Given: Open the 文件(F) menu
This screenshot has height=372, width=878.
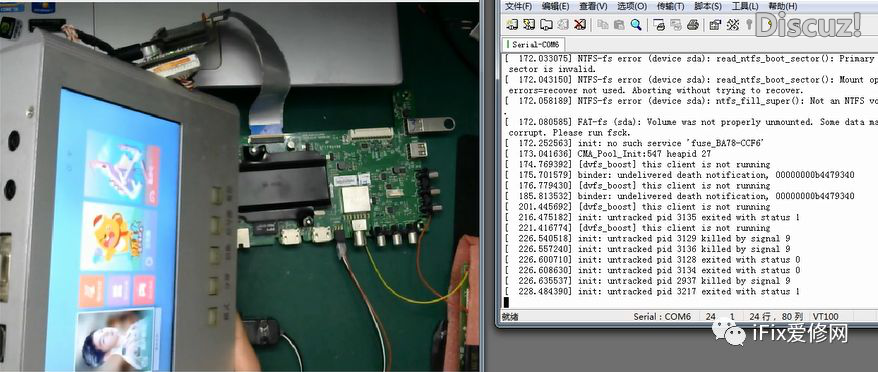Looking at the screenshot, I should point(518,6).
